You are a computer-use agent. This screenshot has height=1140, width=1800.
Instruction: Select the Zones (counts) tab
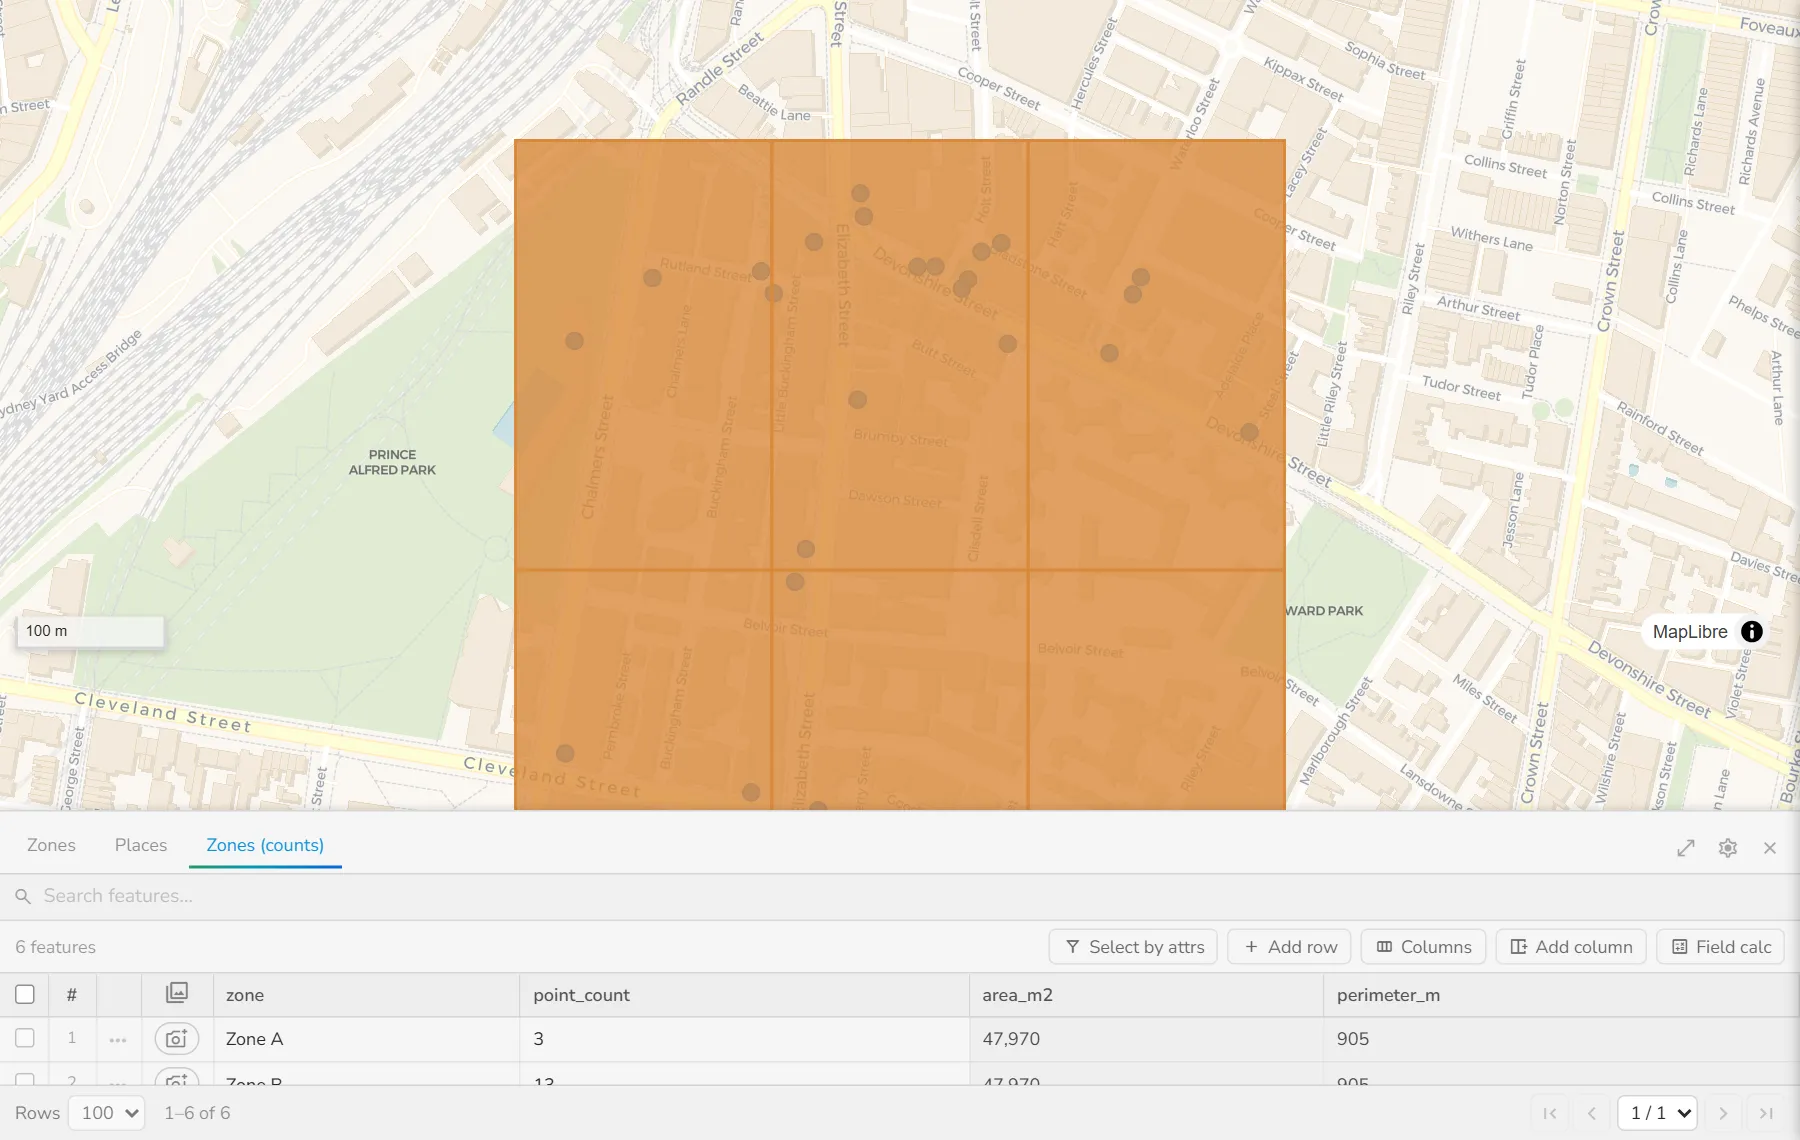[x=265, y=845]
